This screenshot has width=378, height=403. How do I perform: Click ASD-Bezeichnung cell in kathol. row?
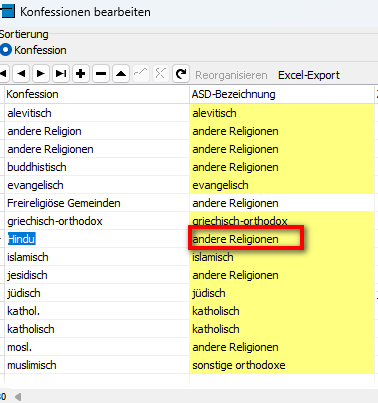(282, 311)
